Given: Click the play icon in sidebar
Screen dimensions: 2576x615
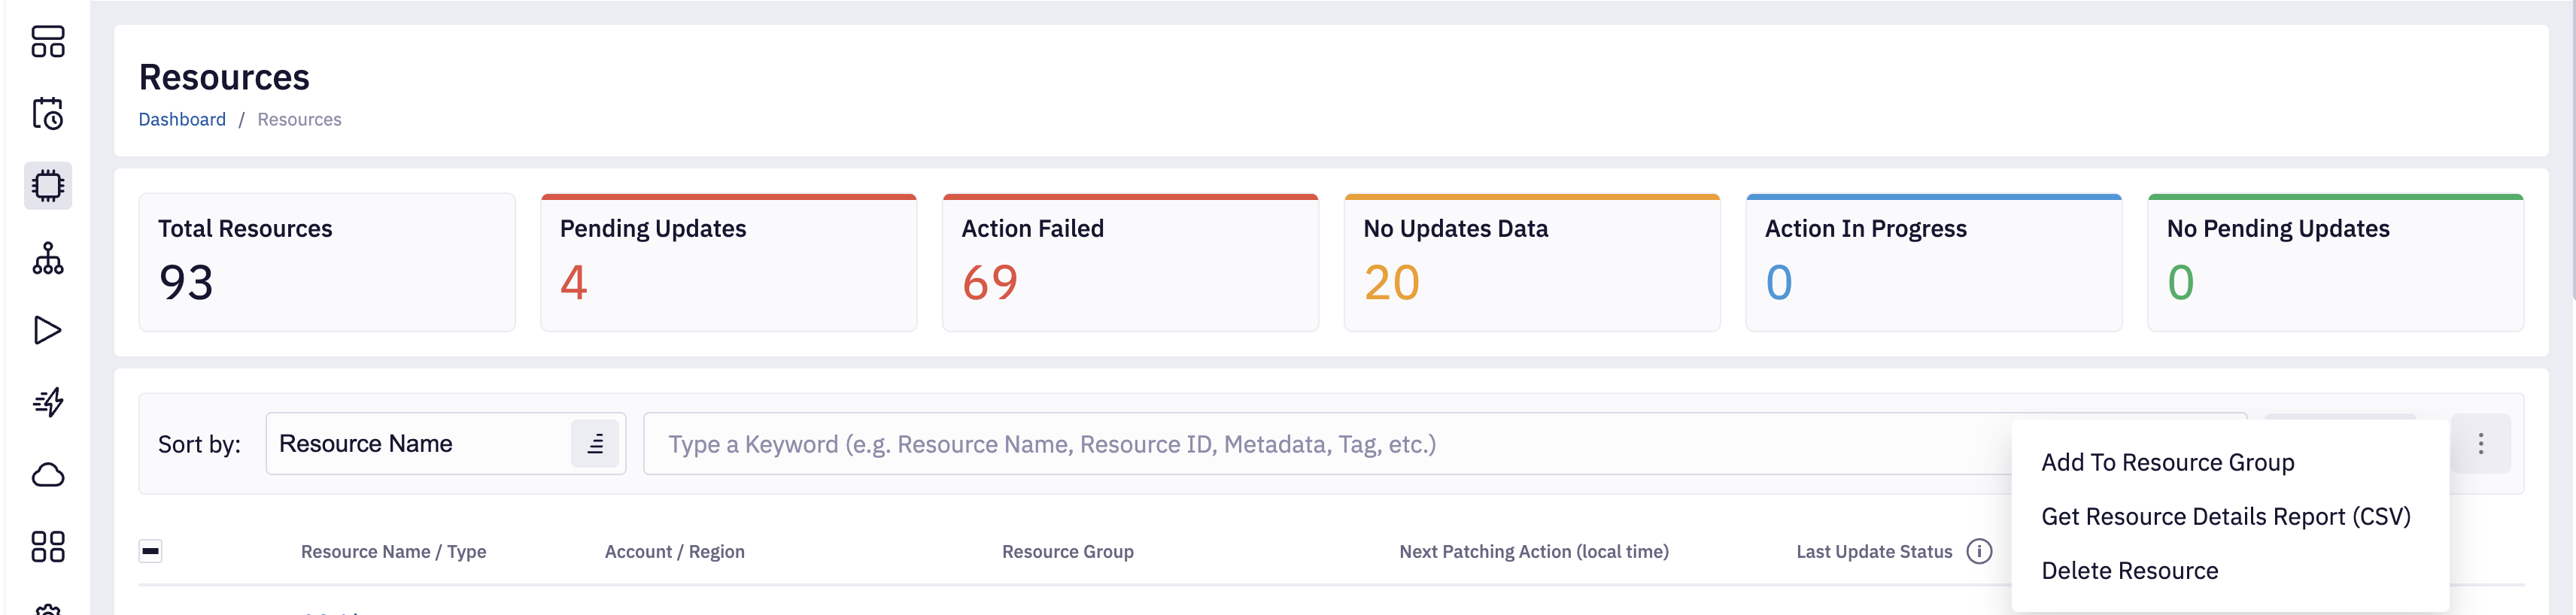Looking at the screenshot, I should pyautogui.click(x=47, y=330).
